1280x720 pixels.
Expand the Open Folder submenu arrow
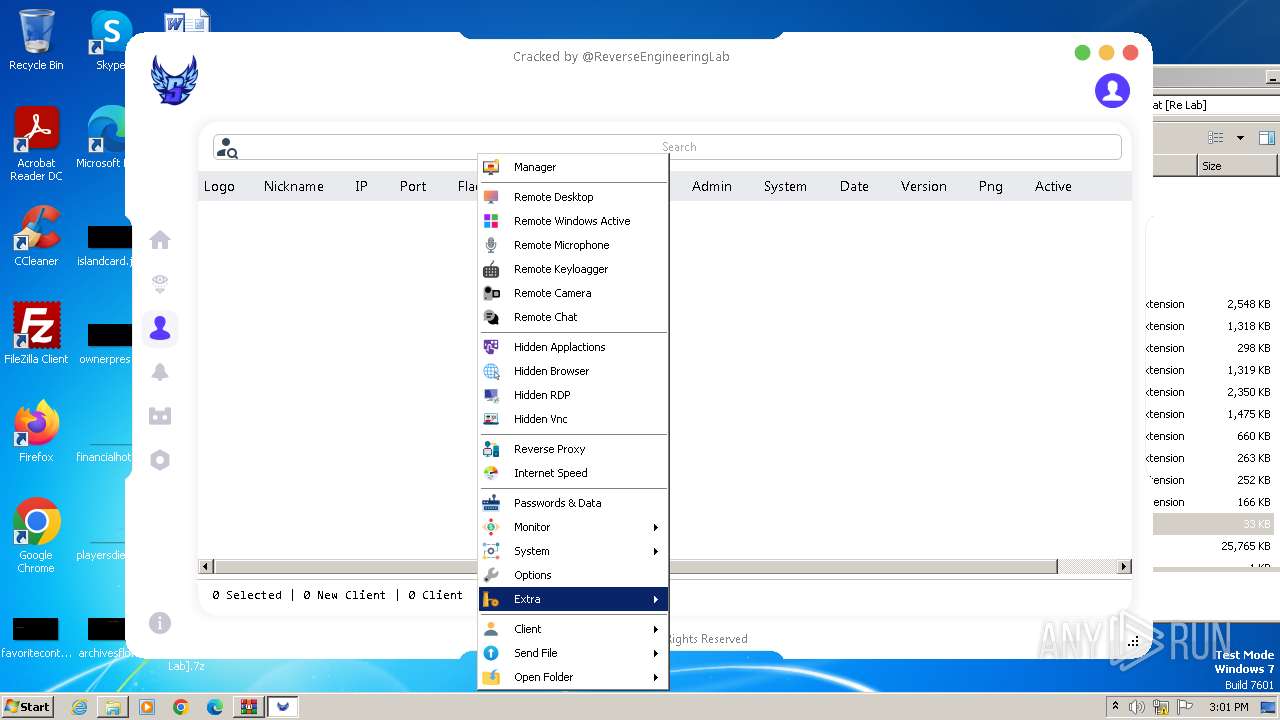point(656,677)
